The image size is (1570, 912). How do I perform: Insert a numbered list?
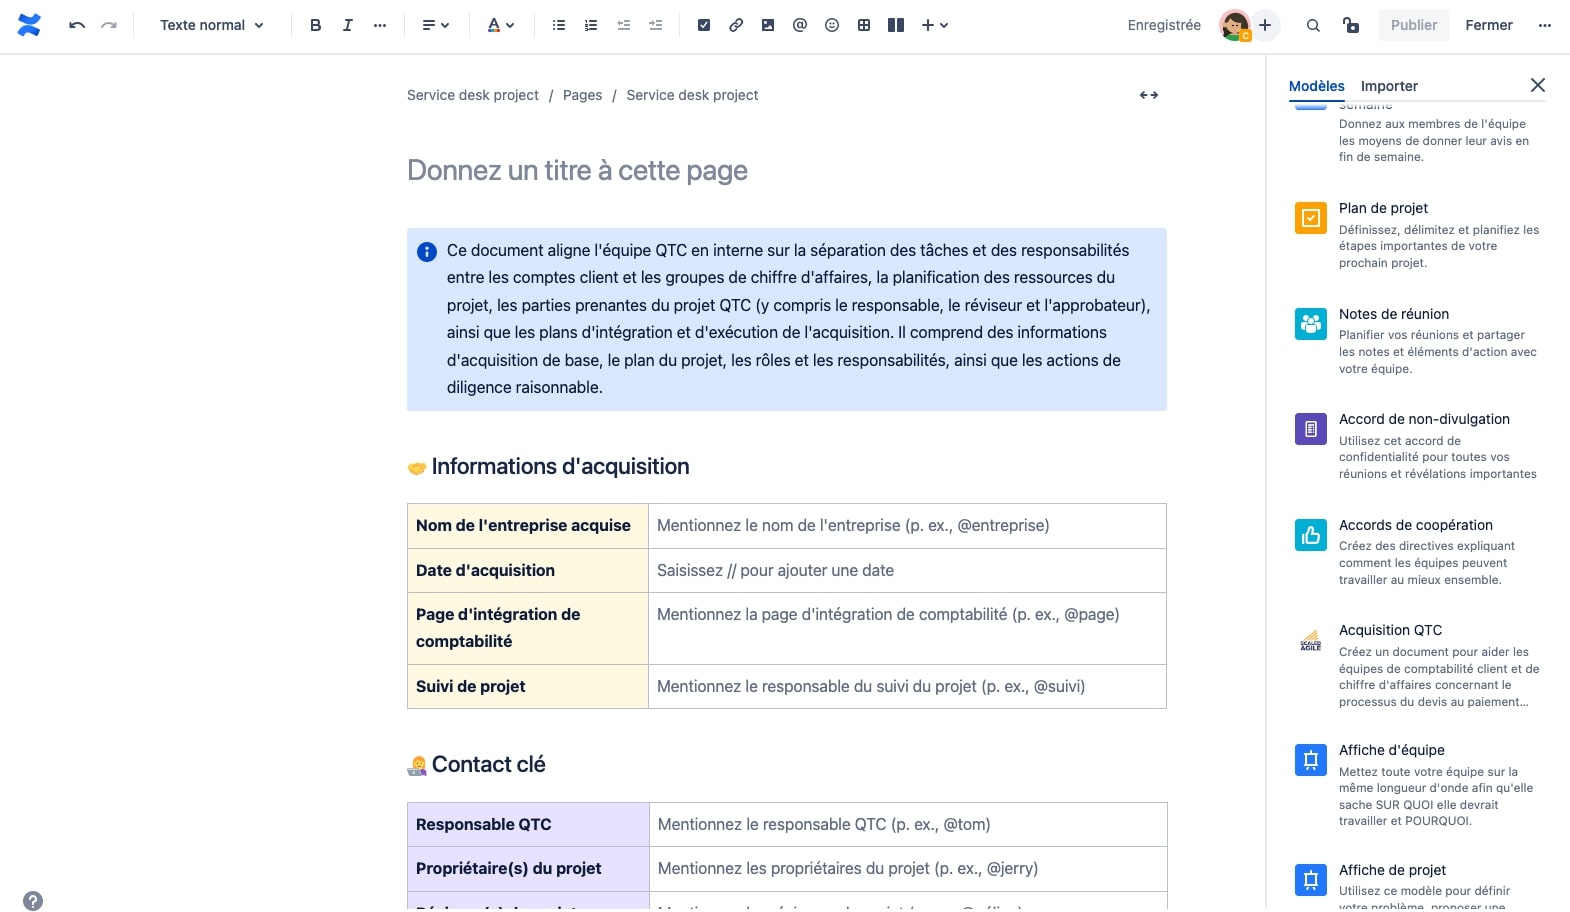click(591, 25)
